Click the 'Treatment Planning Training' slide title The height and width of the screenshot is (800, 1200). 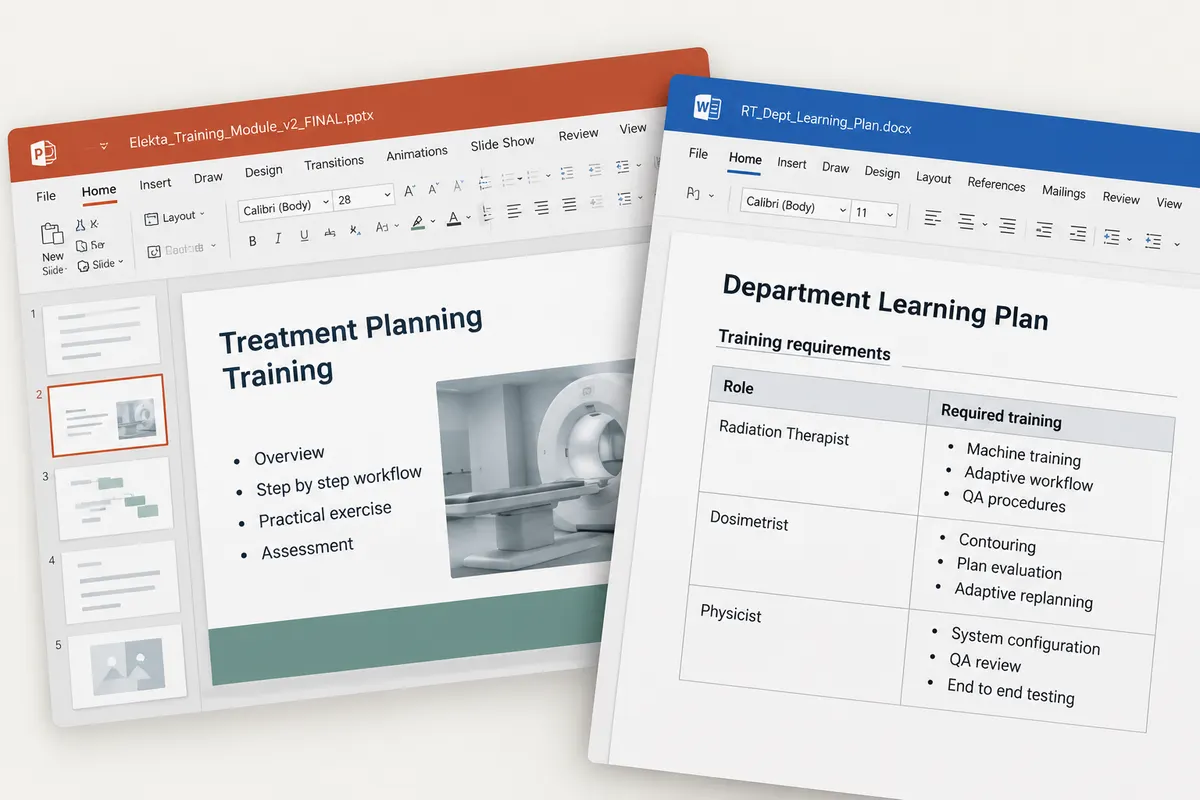(x=351, y=349)
